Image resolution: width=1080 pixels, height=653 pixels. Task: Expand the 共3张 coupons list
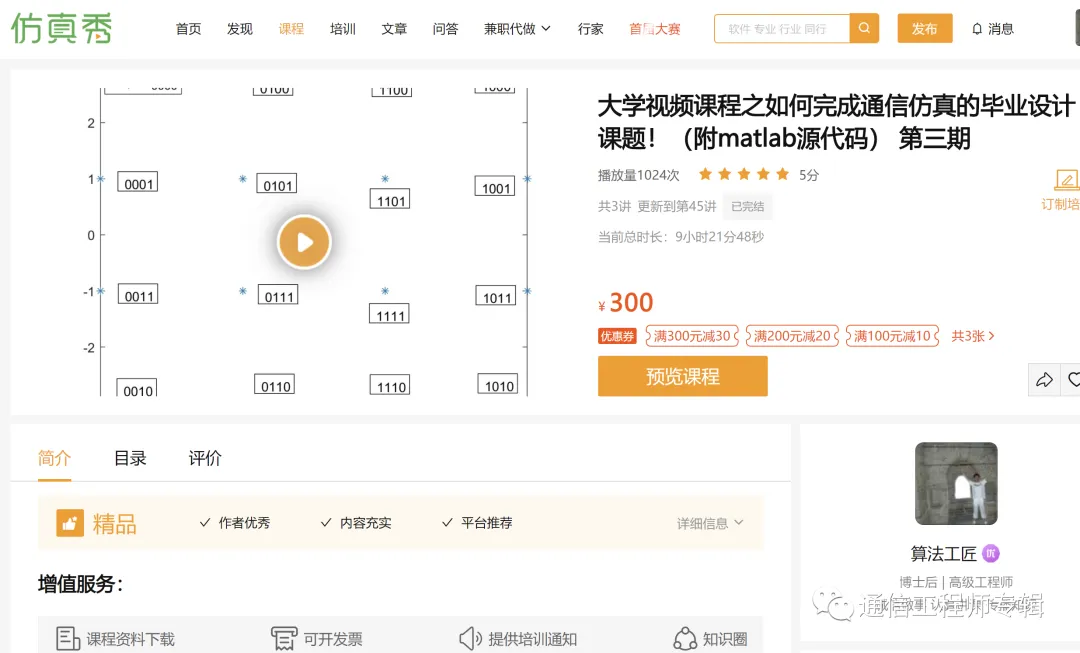coord(973,336)
